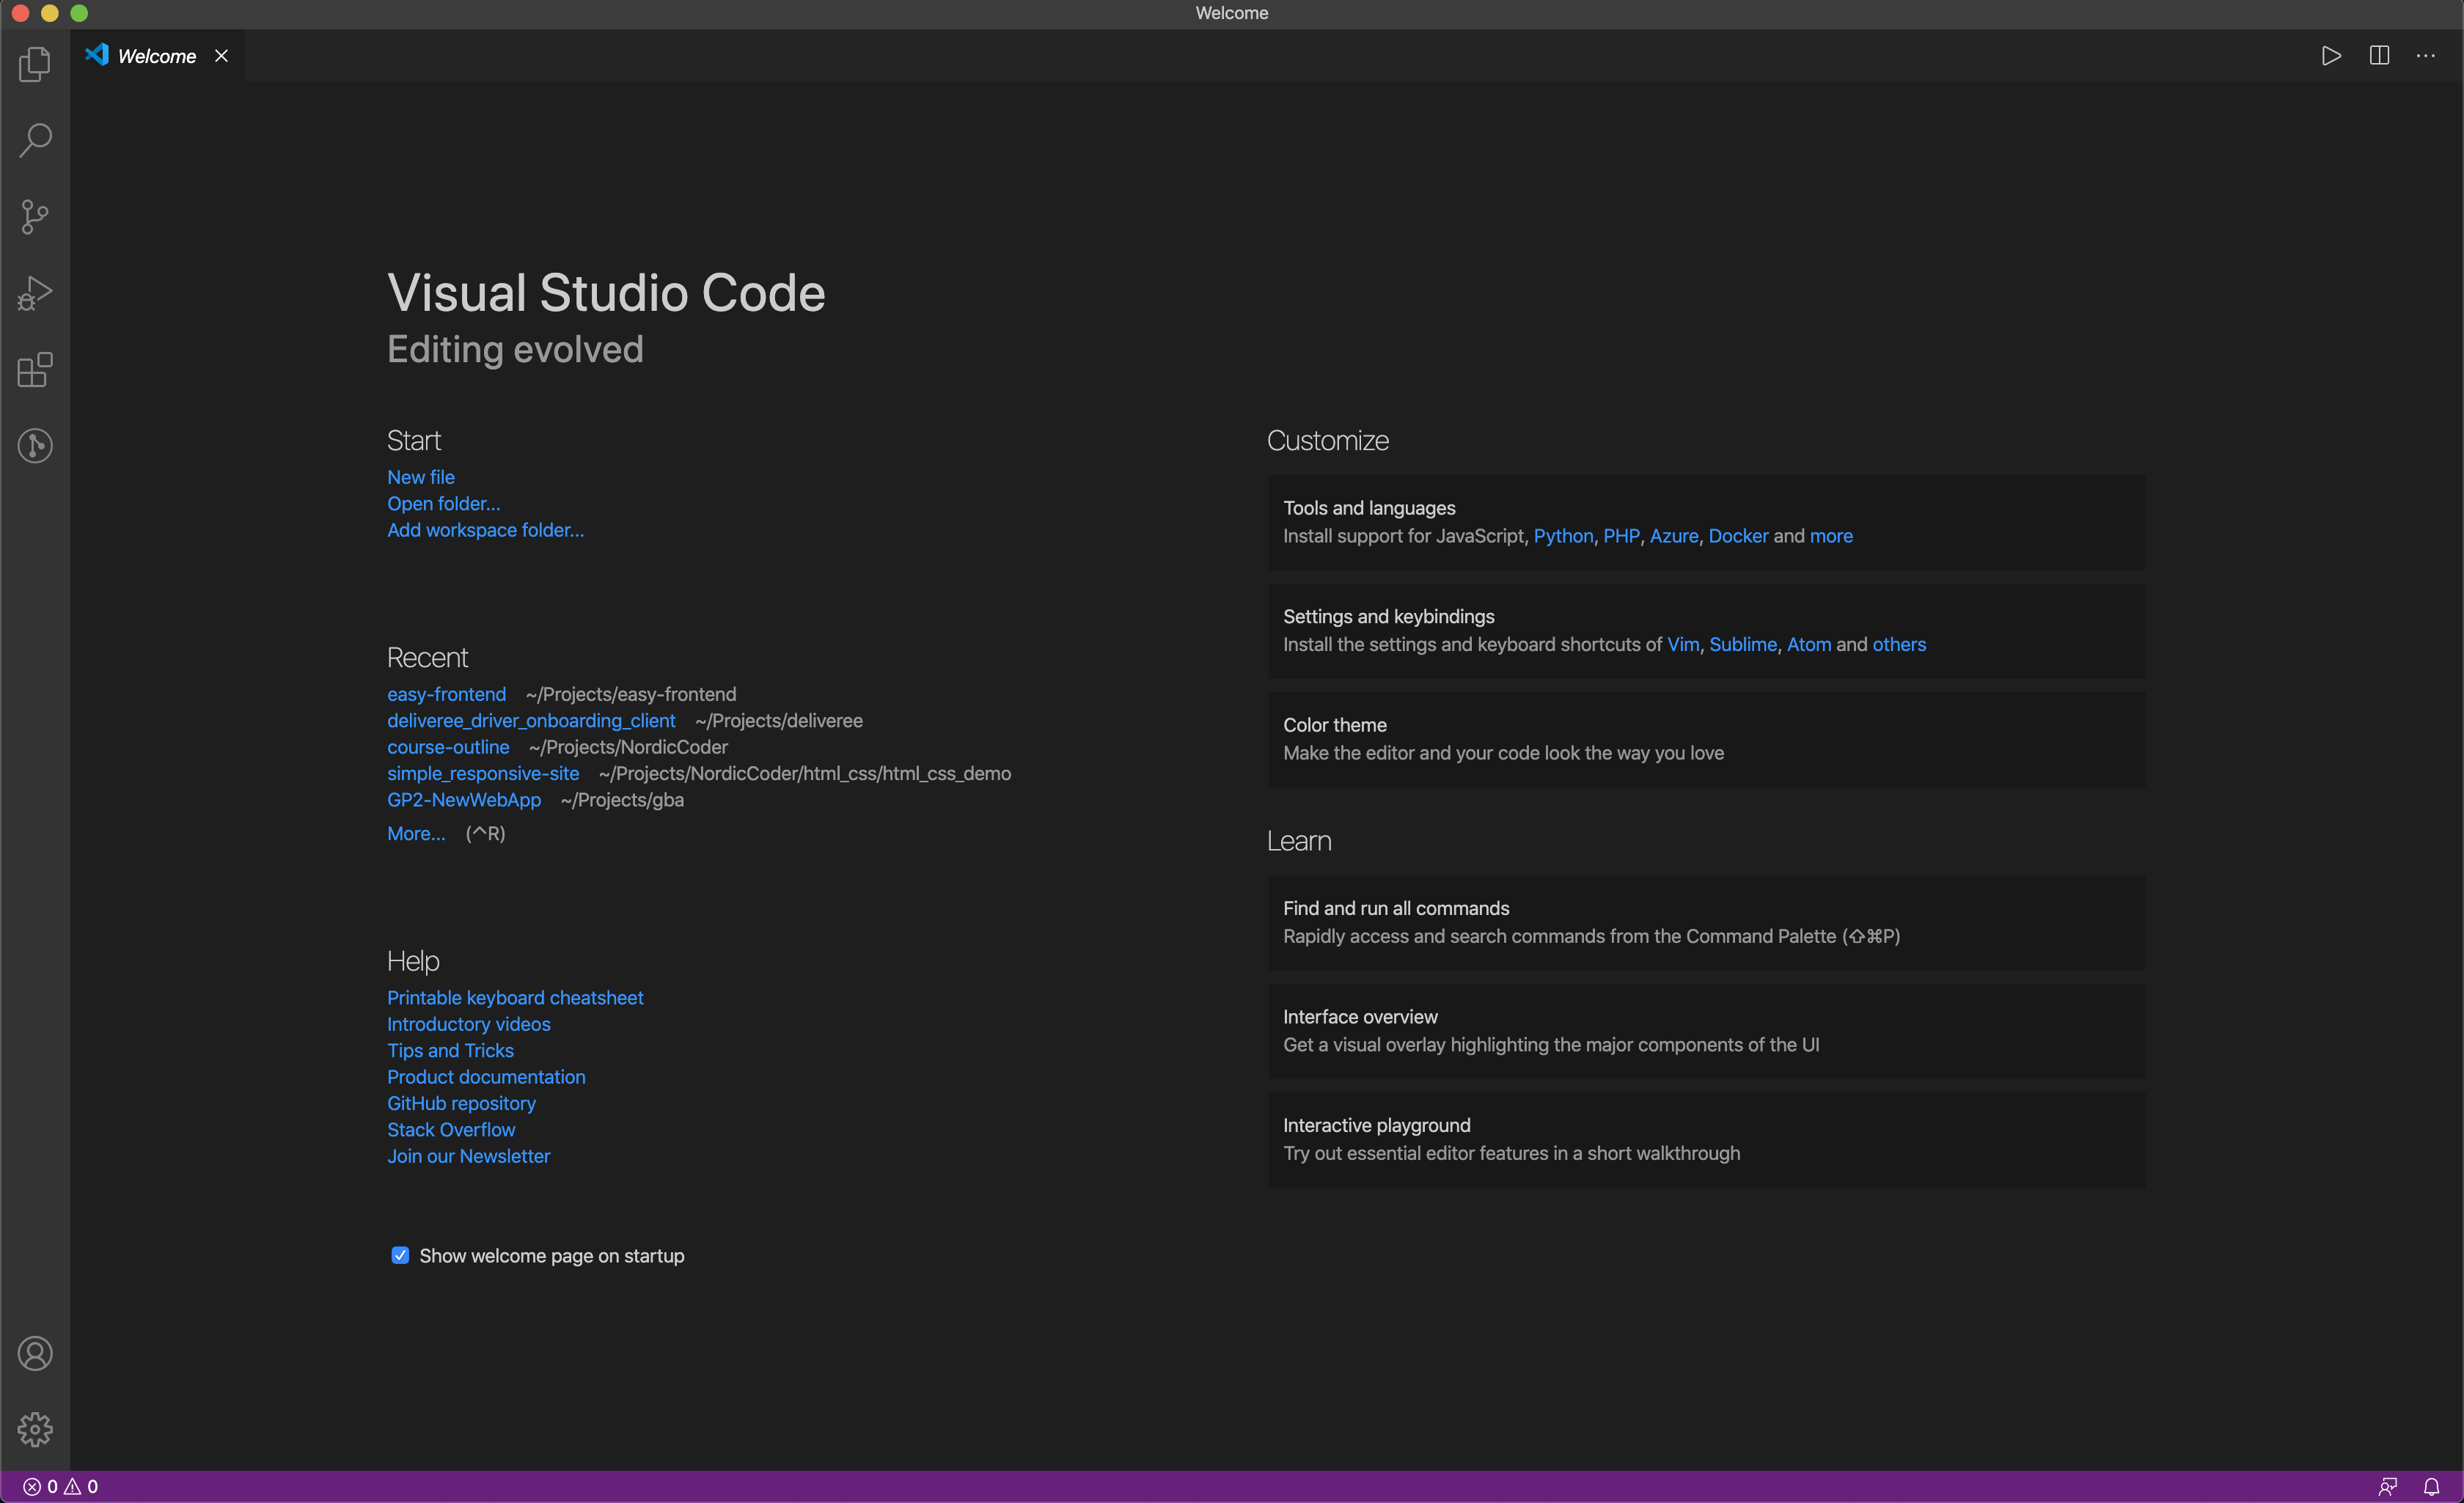Screen dimensions: 2464x1503
Task: Click the VS Code logo on Welcome tab
Action: (x=97, y=55)
